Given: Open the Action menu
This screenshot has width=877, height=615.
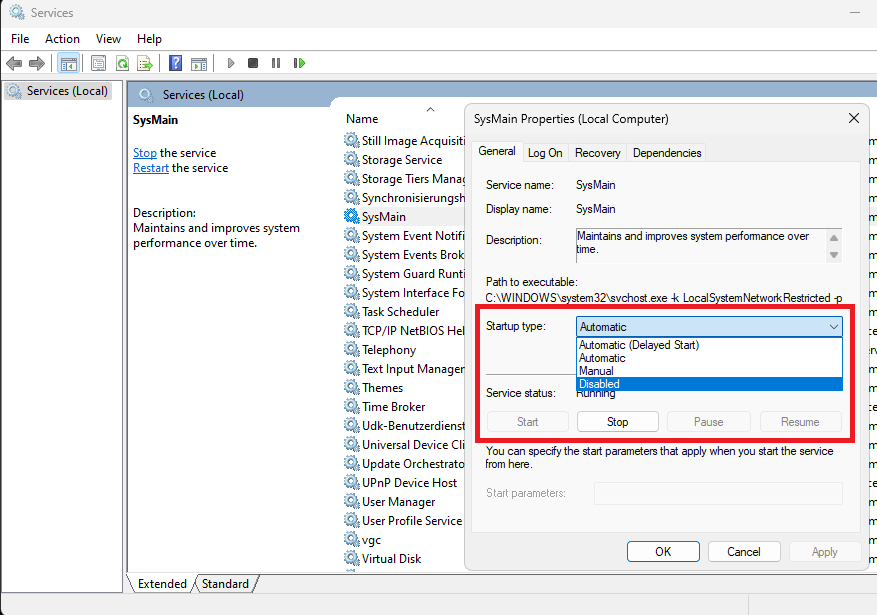Looking at the screenshot, I should [x=62, y=38].
